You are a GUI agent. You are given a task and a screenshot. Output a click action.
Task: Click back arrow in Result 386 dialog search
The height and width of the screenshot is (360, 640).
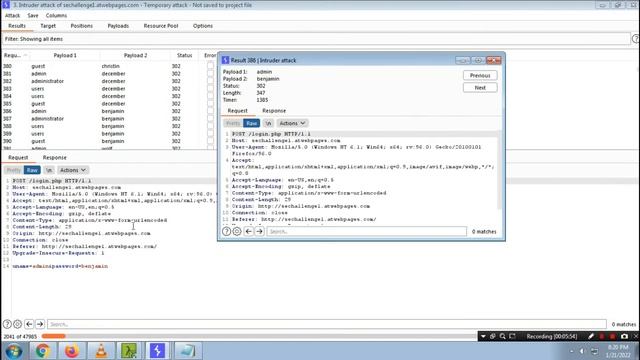(249, 231)
